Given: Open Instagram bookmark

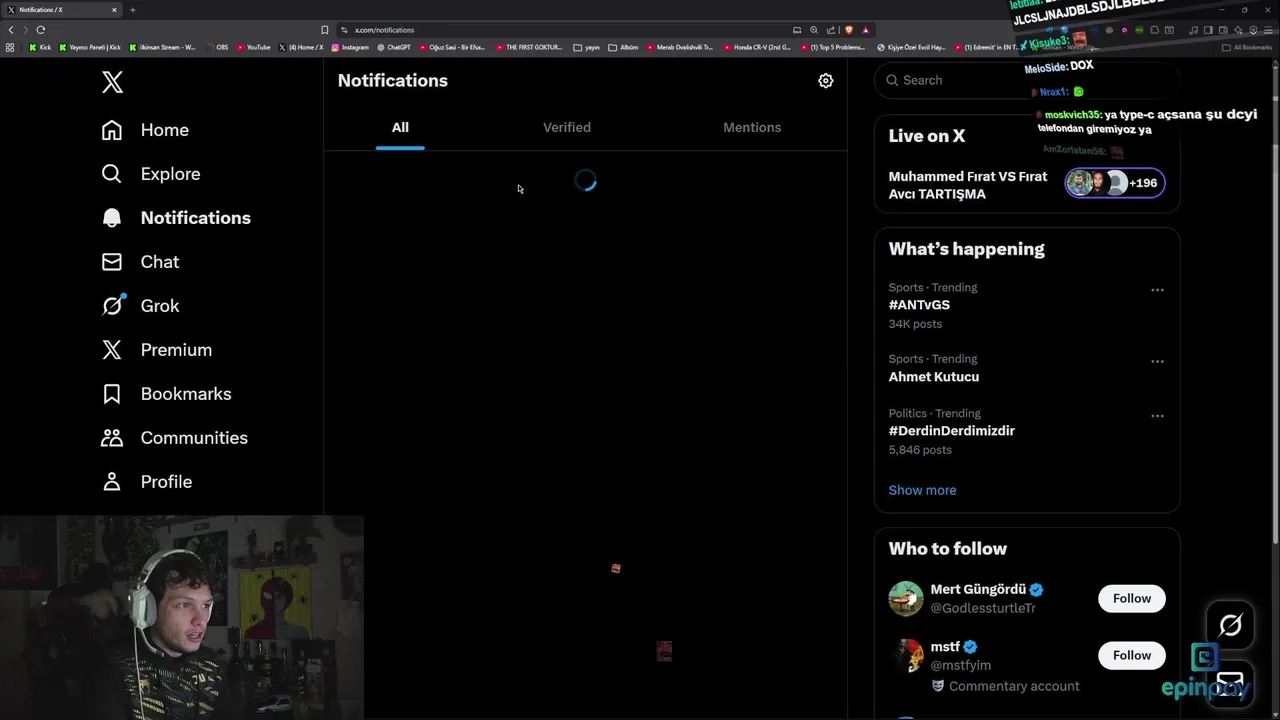Looking at the screenshot, I should (x=350, y=47).
